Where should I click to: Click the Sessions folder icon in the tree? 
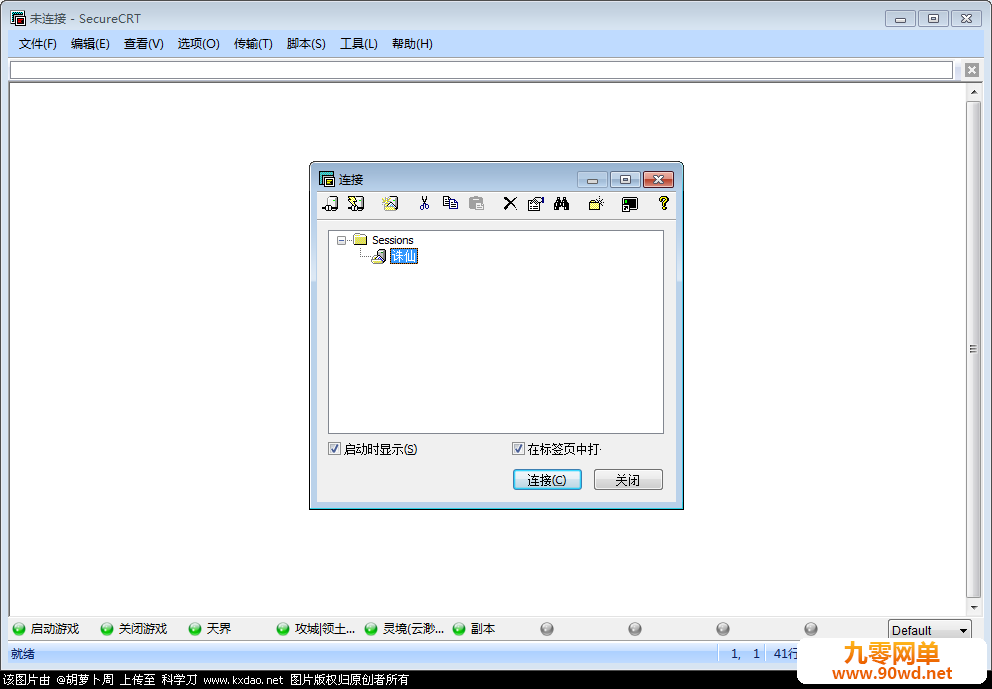click(361, 240)
